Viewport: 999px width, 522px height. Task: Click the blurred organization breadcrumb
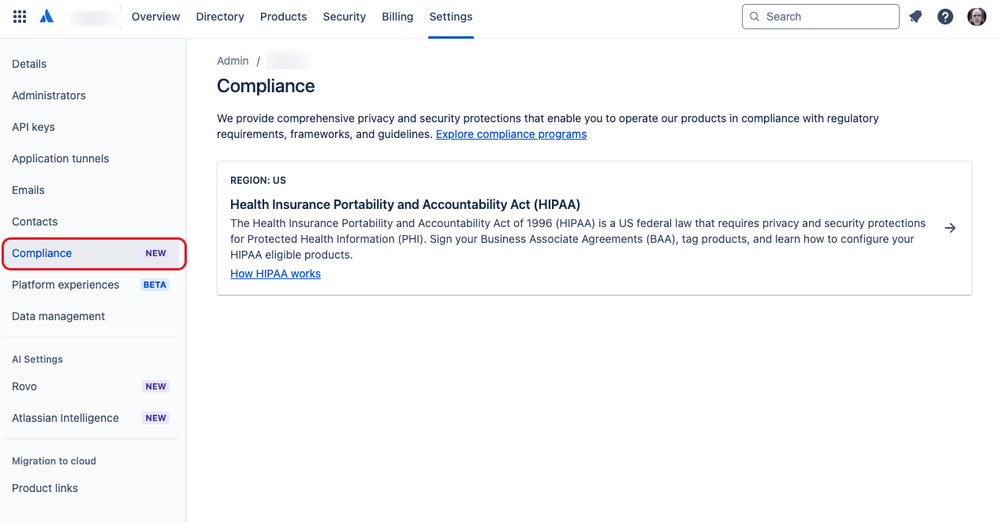[x=288, y=61]
